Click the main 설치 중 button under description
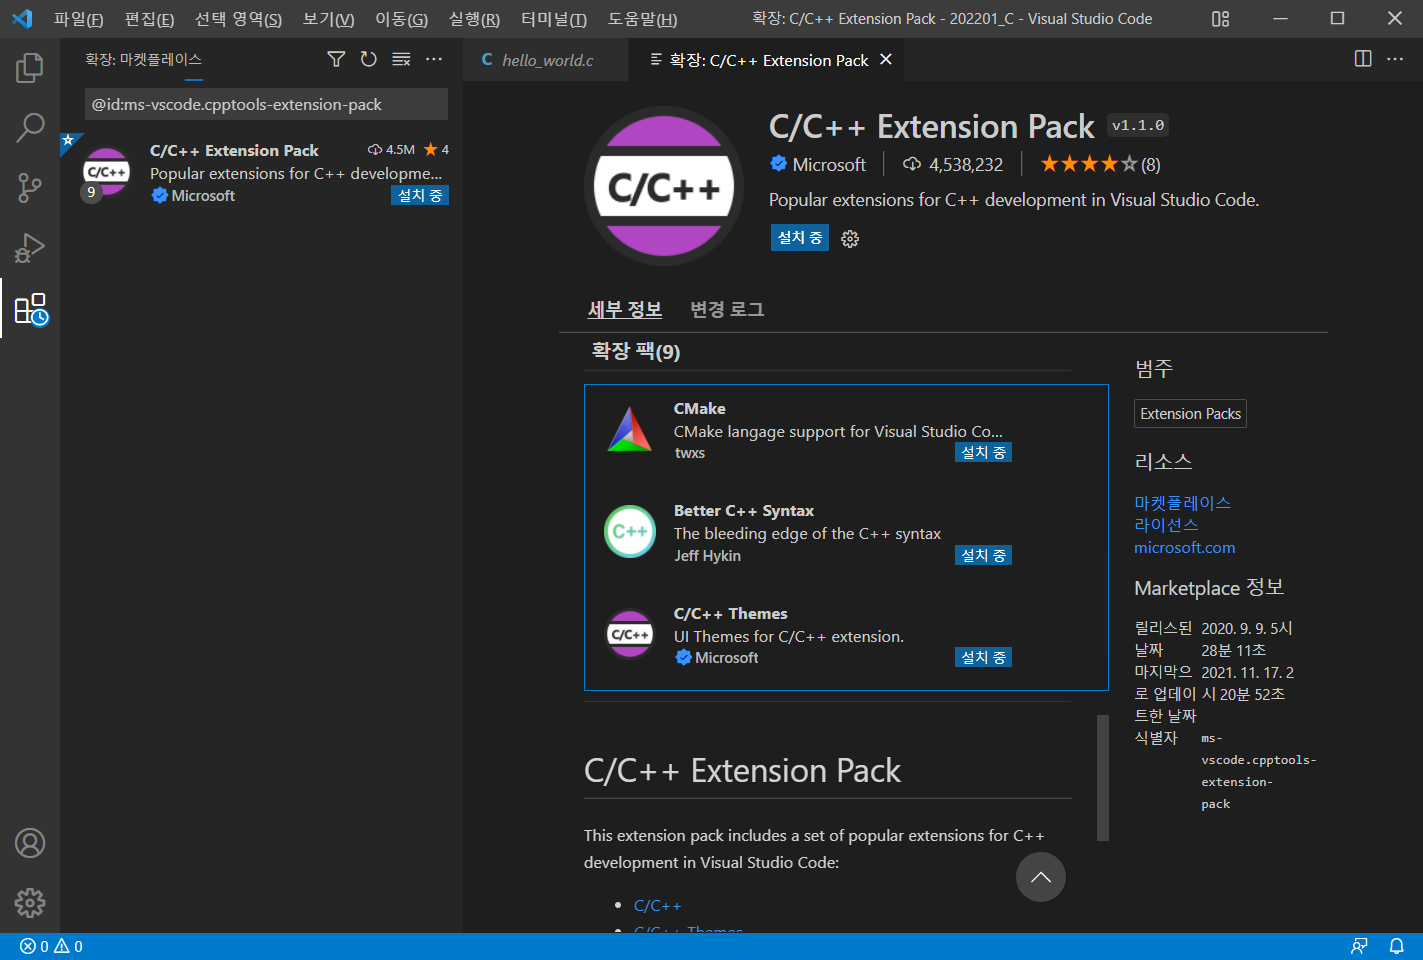 (800, 237)
